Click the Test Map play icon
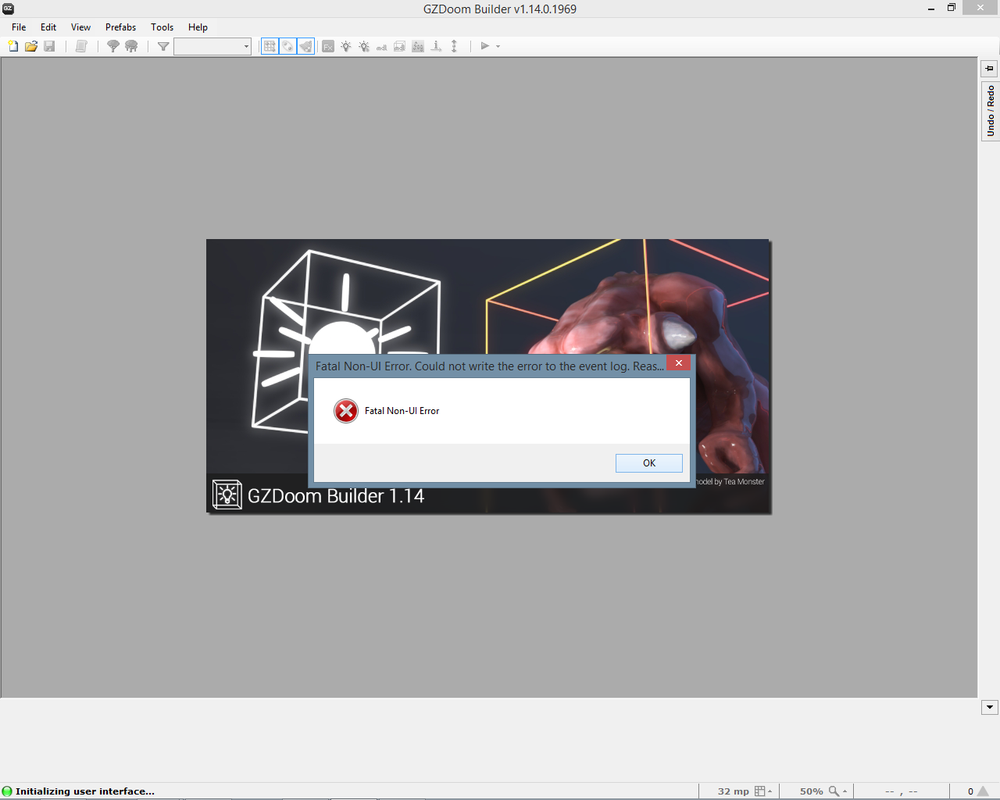1000x800 pixels. [485, 46]
